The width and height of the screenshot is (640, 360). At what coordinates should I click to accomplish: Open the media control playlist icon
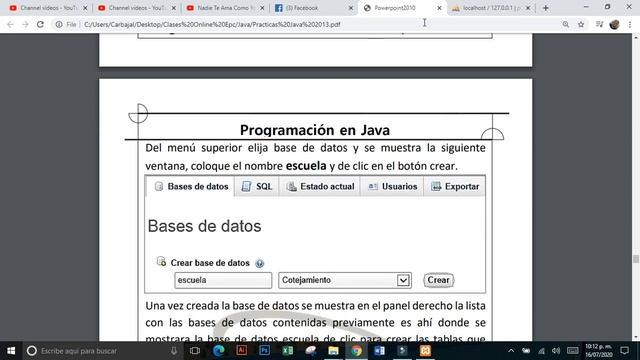pos(599,24)
